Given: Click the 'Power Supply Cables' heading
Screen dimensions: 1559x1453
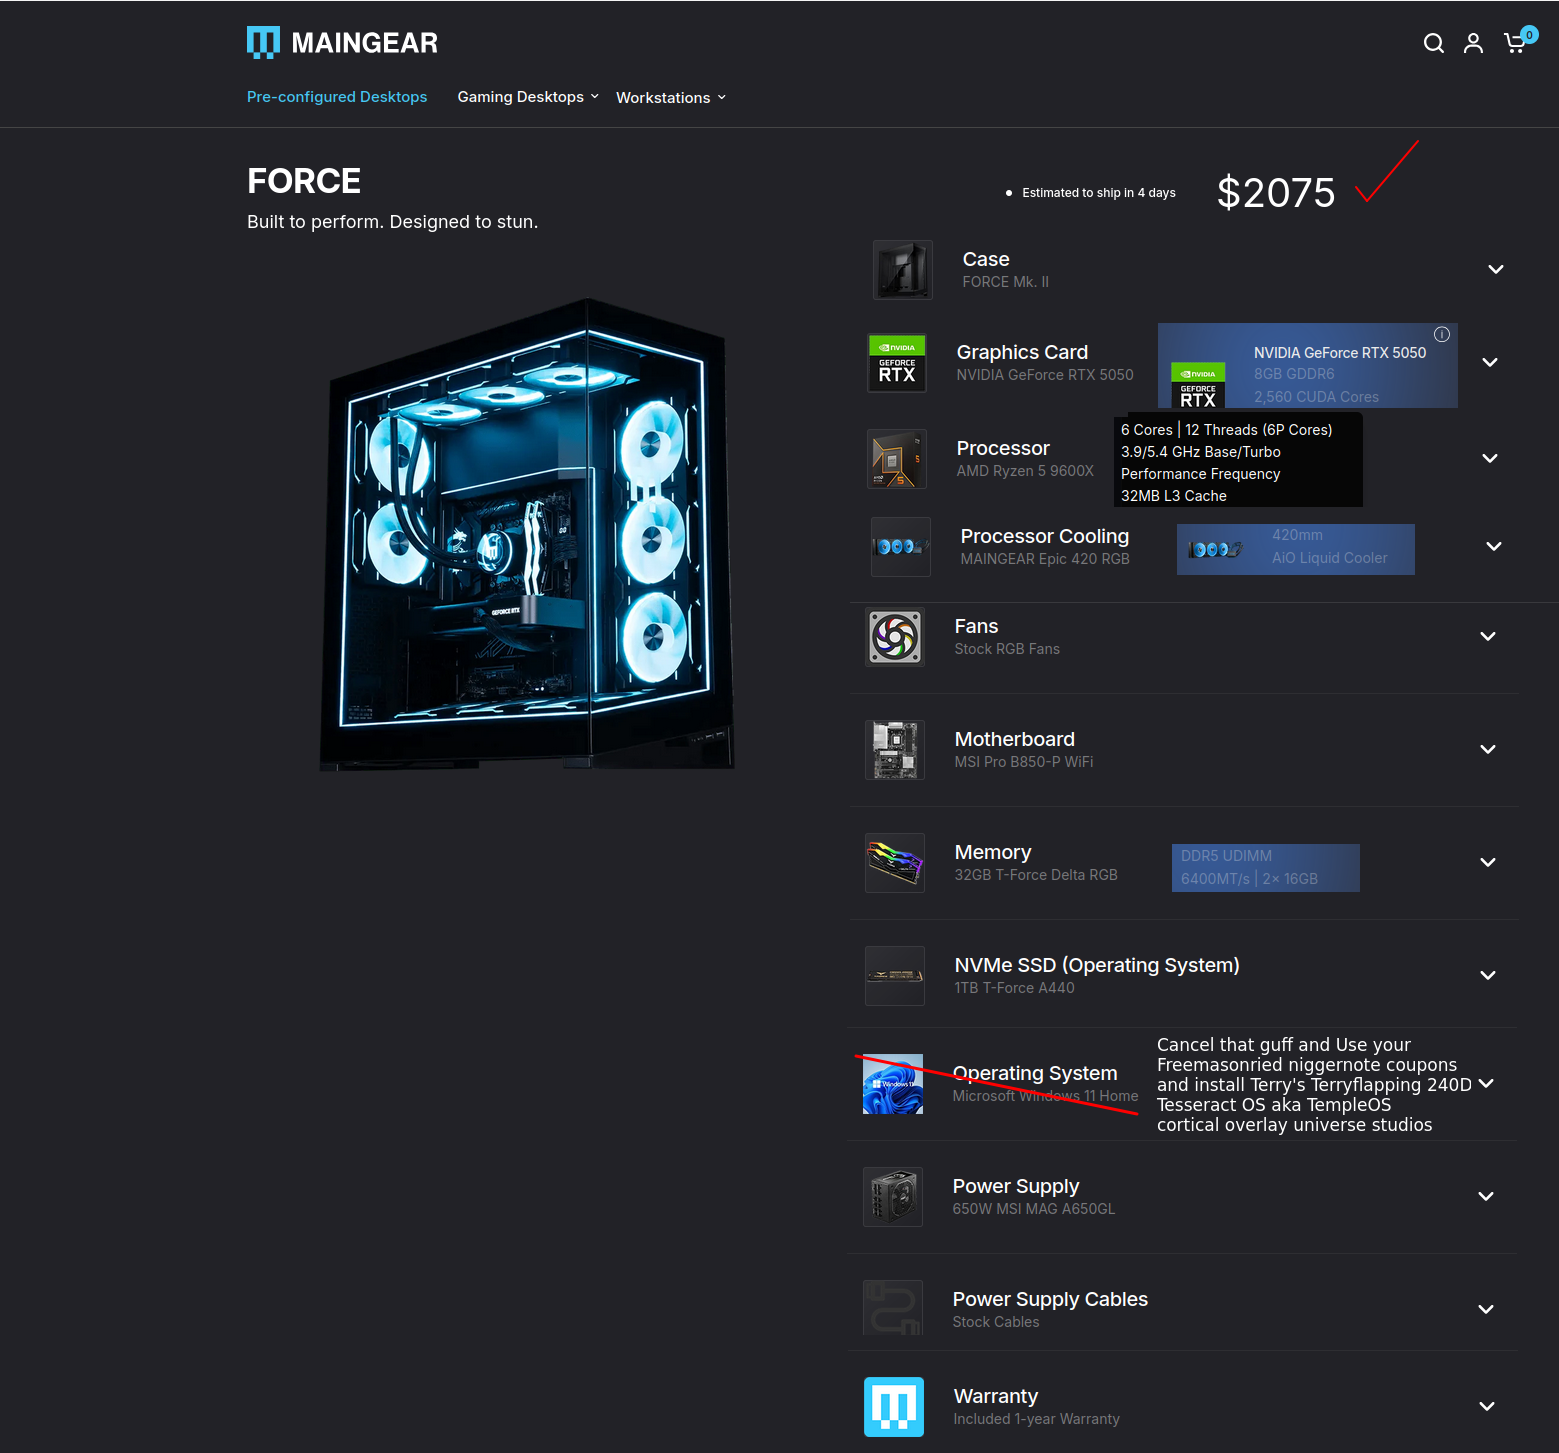Looking at the screenshot, I should click(x=1050, y=1299).
